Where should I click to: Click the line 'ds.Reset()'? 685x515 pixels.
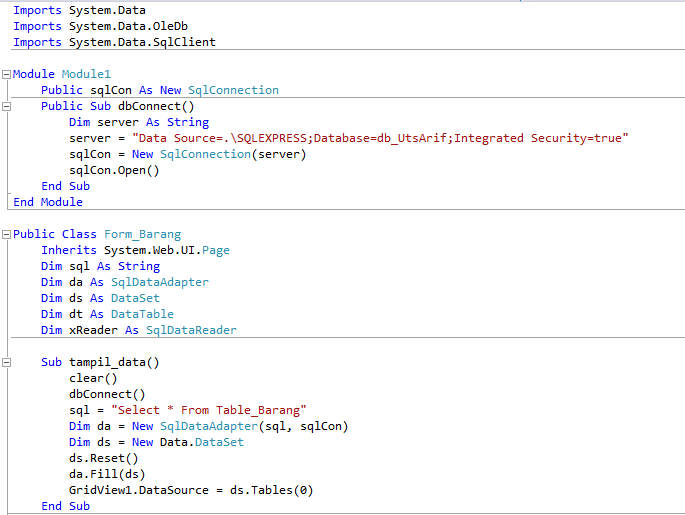(104, 459)
